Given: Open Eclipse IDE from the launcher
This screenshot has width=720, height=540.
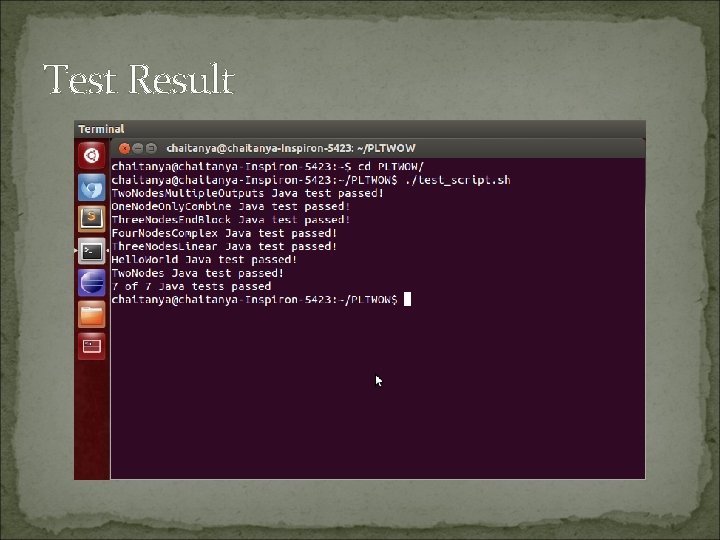Looking at the screenshot, I should pos(92,282).
